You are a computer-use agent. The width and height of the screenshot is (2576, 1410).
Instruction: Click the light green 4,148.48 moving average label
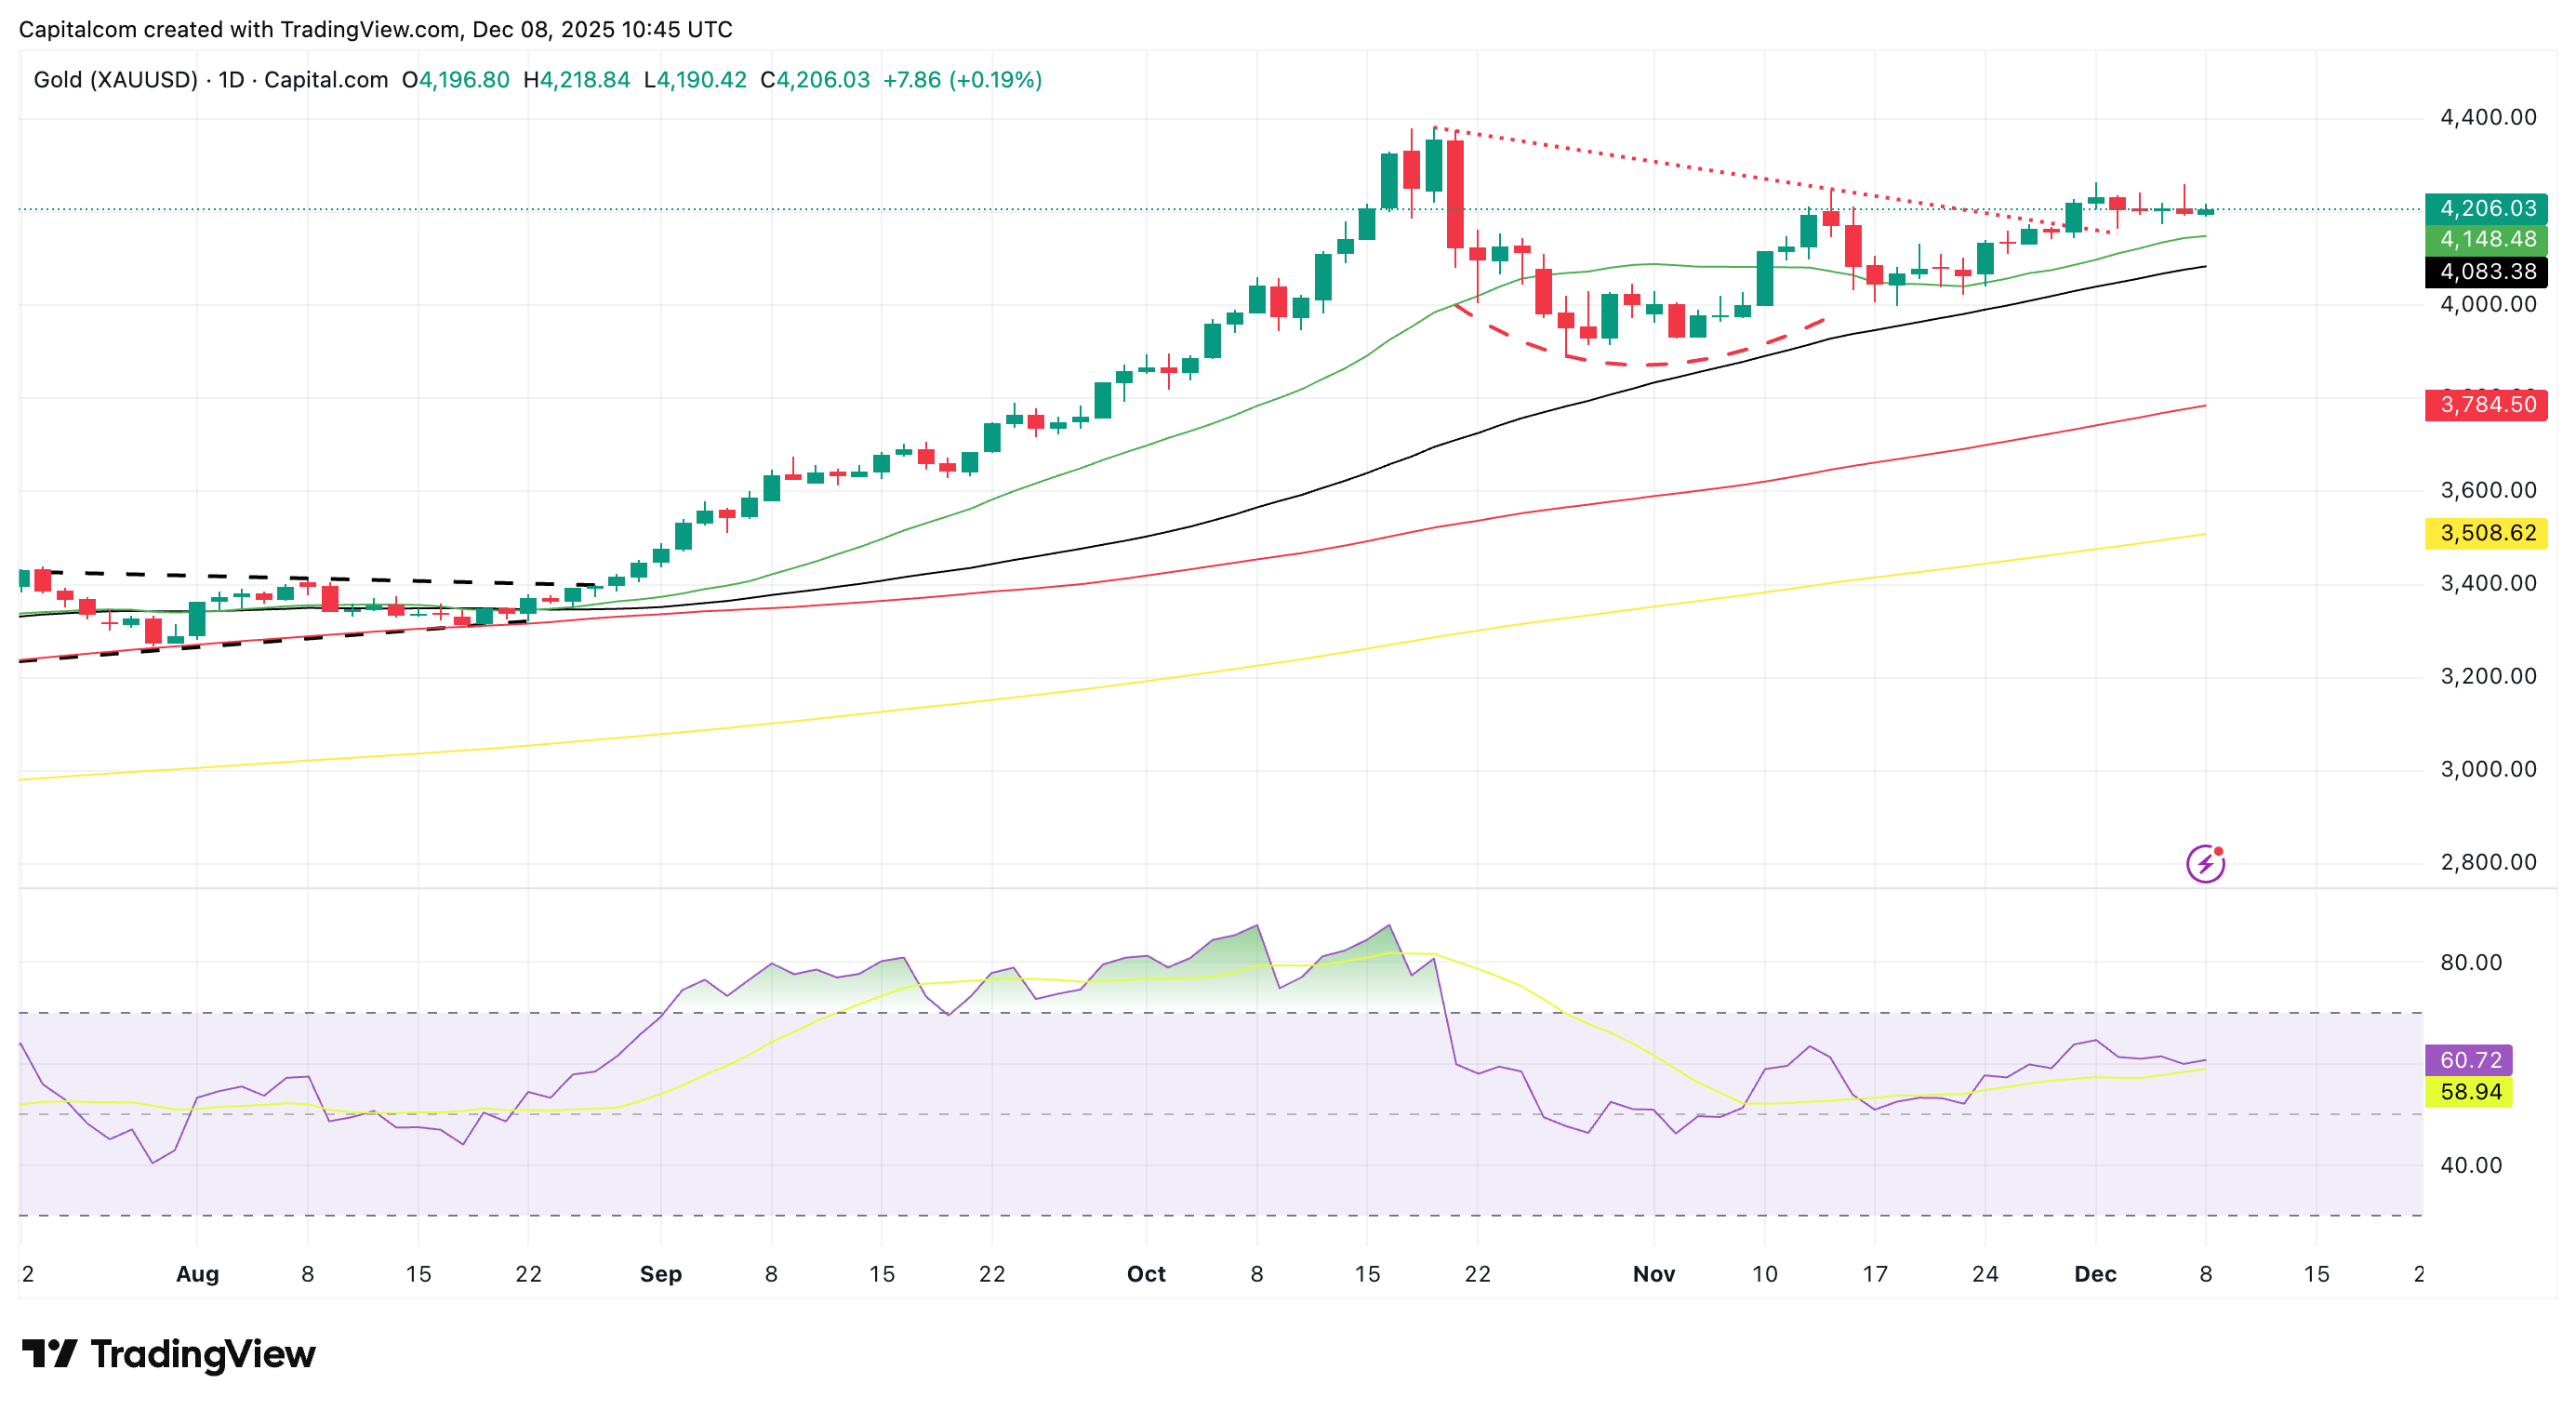click(2486, 240)
